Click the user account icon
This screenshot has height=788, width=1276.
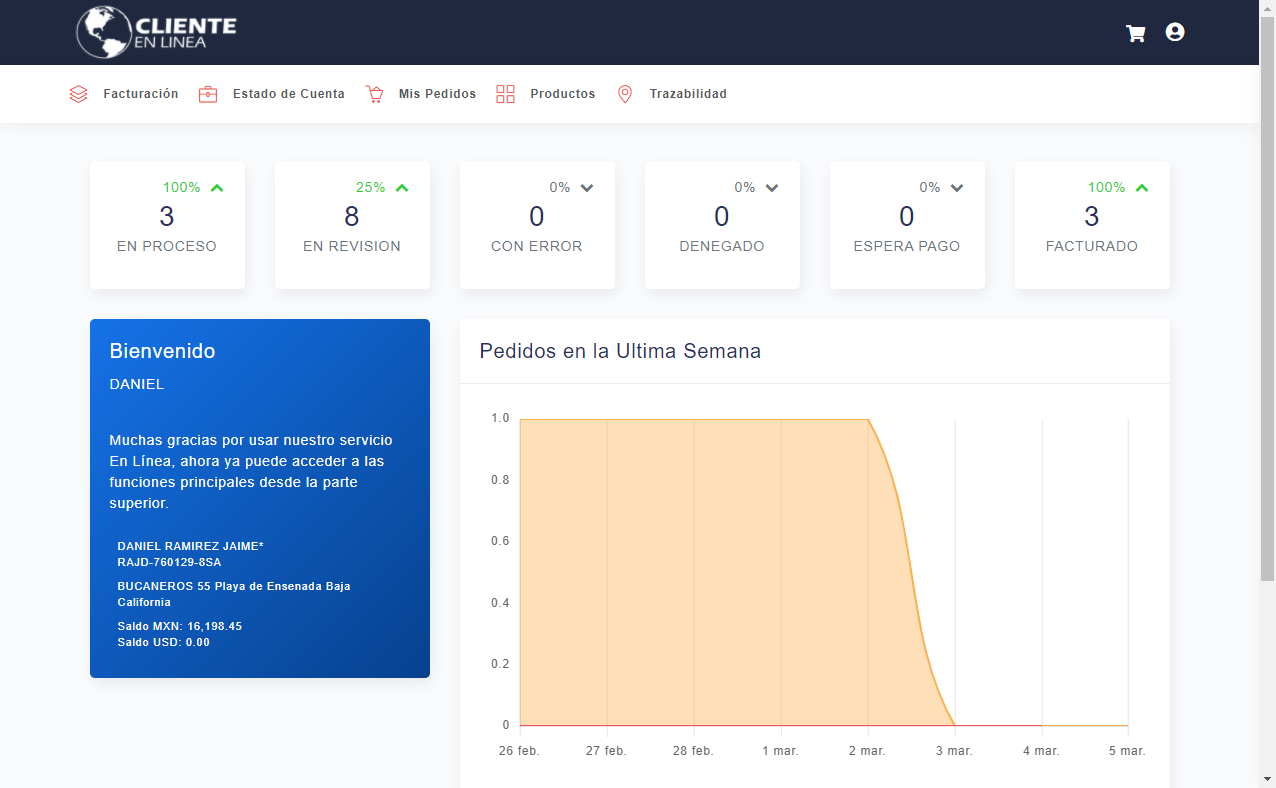click(x=1174, y=32)
